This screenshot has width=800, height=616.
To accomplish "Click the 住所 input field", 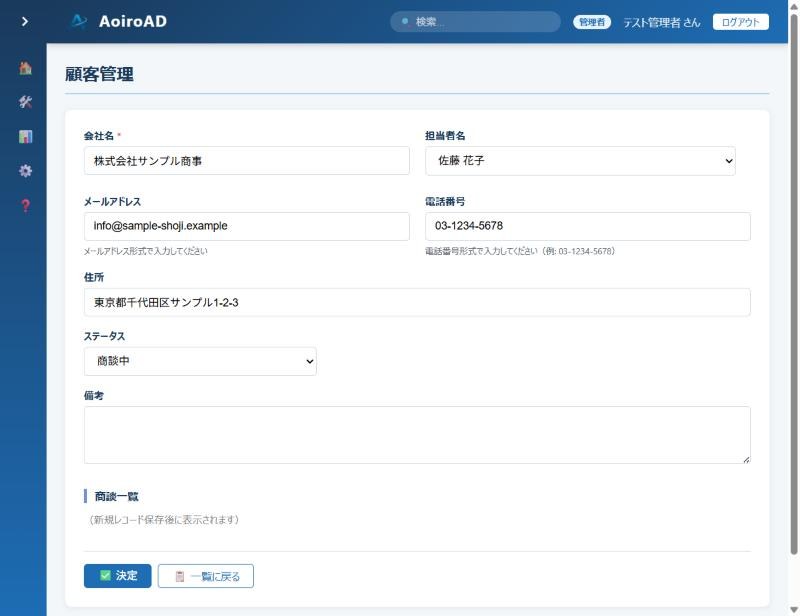I will pyautogui.click(x=417, y=302).
